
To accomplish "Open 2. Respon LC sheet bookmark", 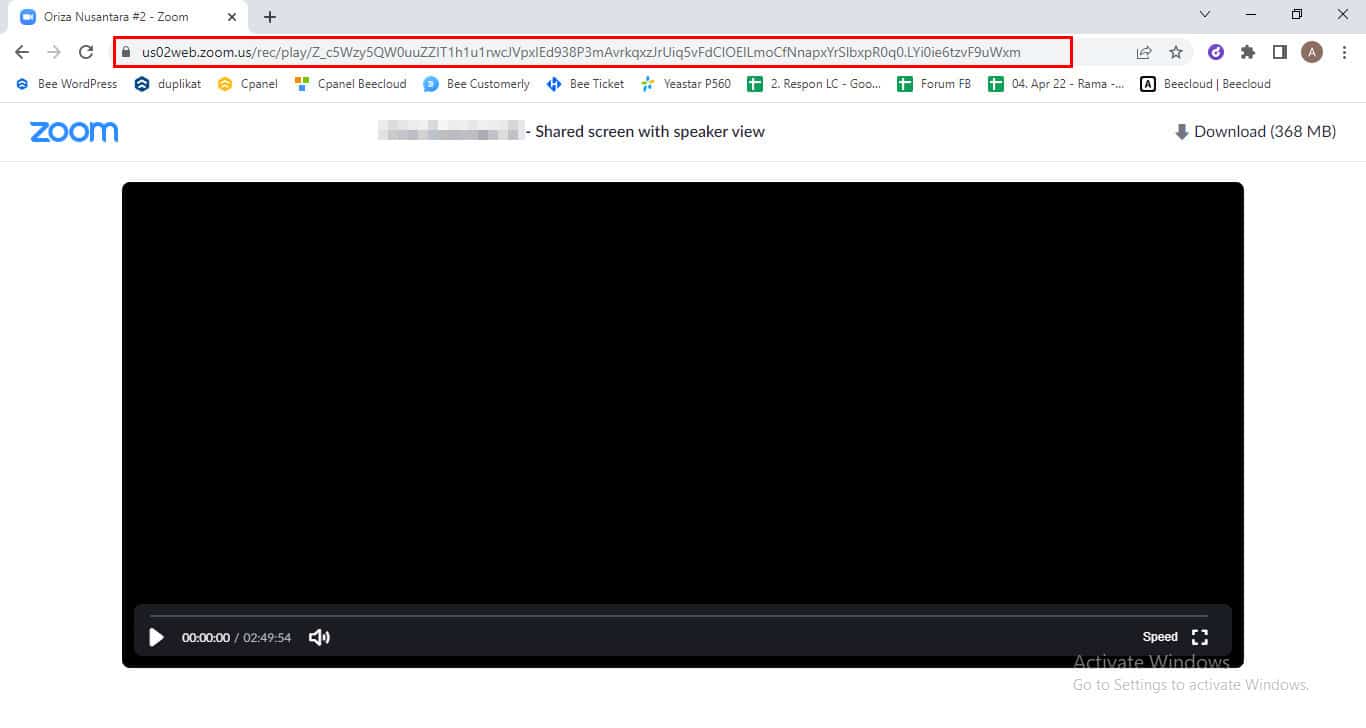I will click(x=814, y=84).
